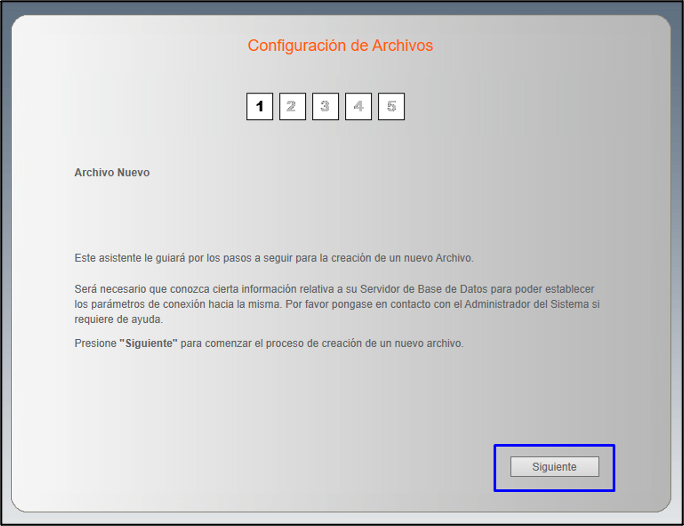Click the word 'Archivos' in the orange title

(403, 46)
